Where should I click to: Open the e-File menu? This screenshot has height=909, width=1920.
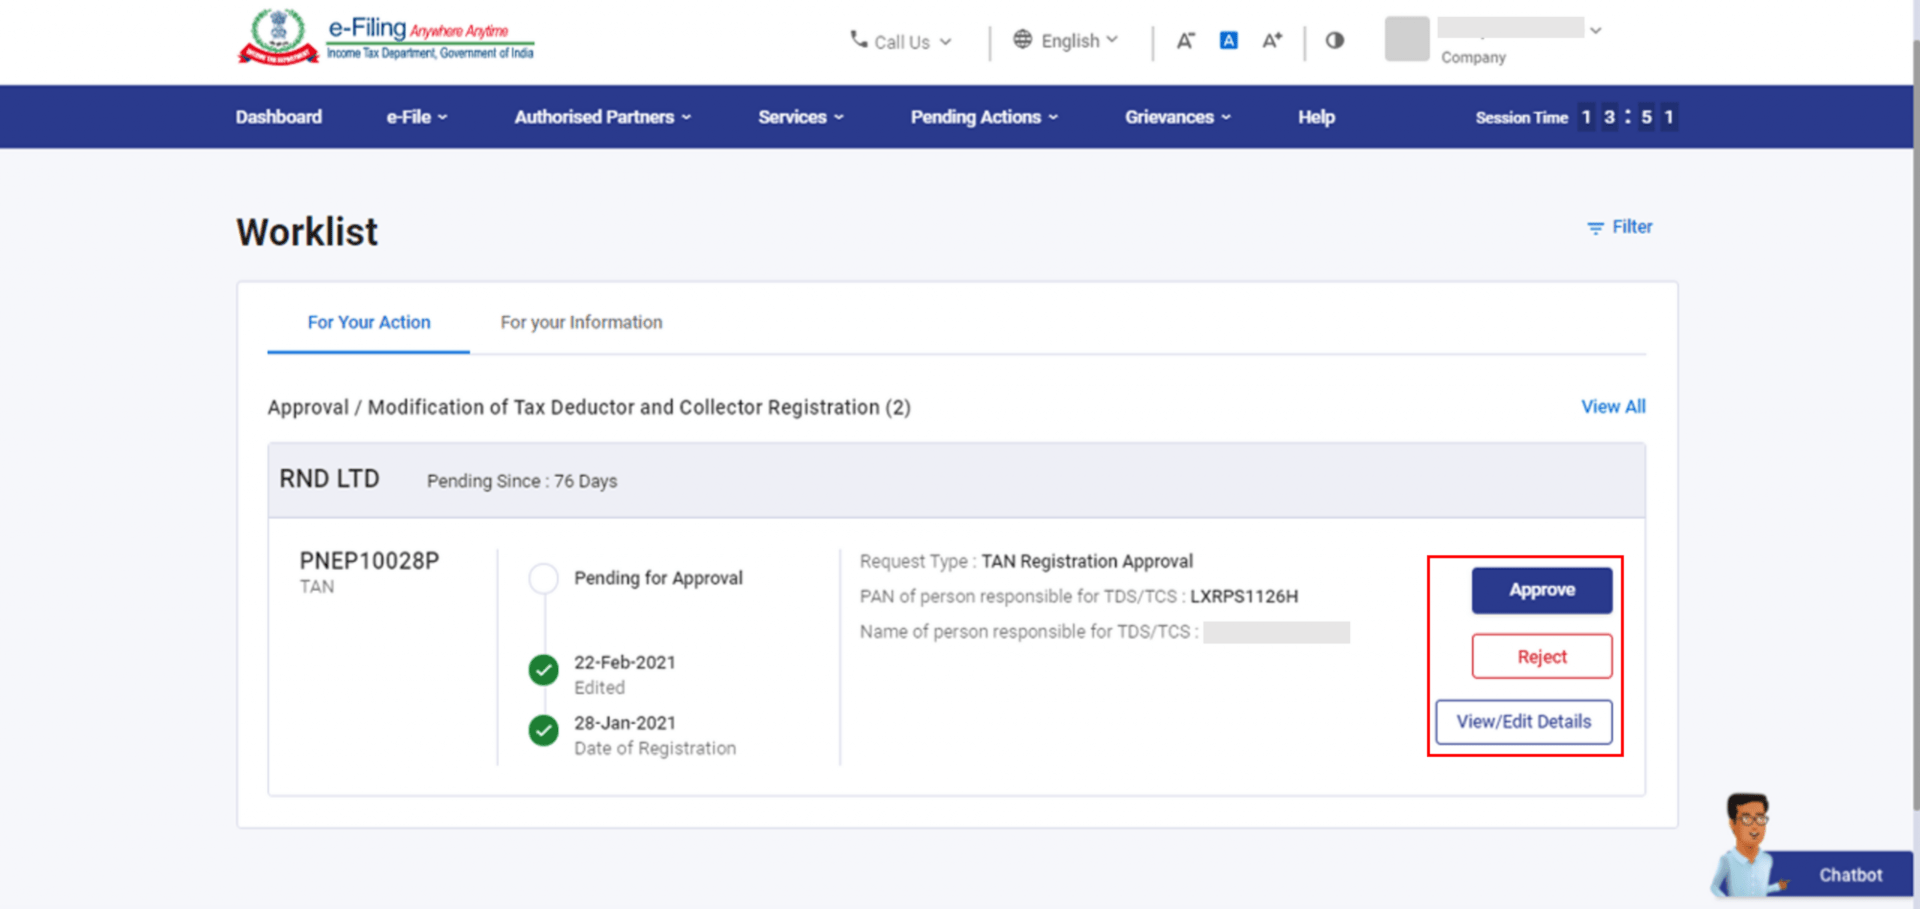click(x=416, y=117)
